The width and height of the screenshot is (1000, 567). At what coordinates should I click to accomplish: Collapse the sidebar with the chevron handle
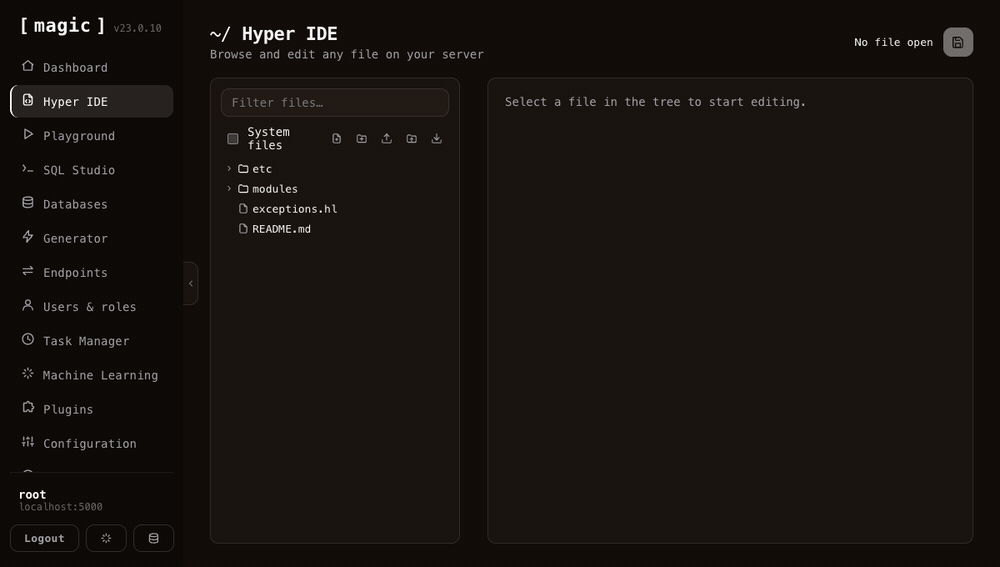tap(191, 283)
